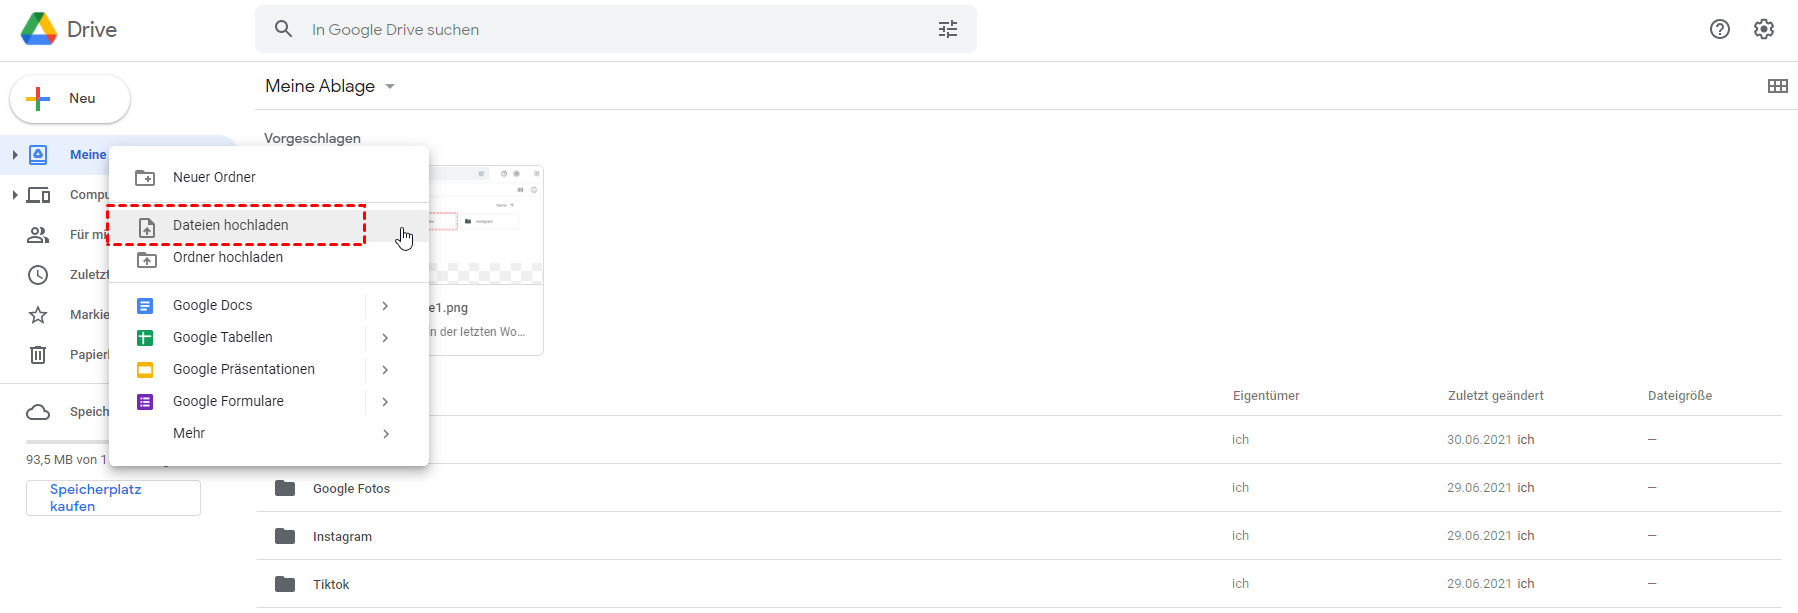The width and height of the screenshot is (1798, 613).
Task: Click the storage cloud icon
Action: click(38, 412)
